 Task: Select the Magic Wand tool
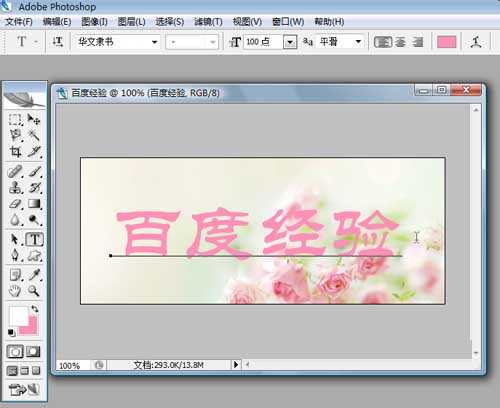[x=34, y=135]
